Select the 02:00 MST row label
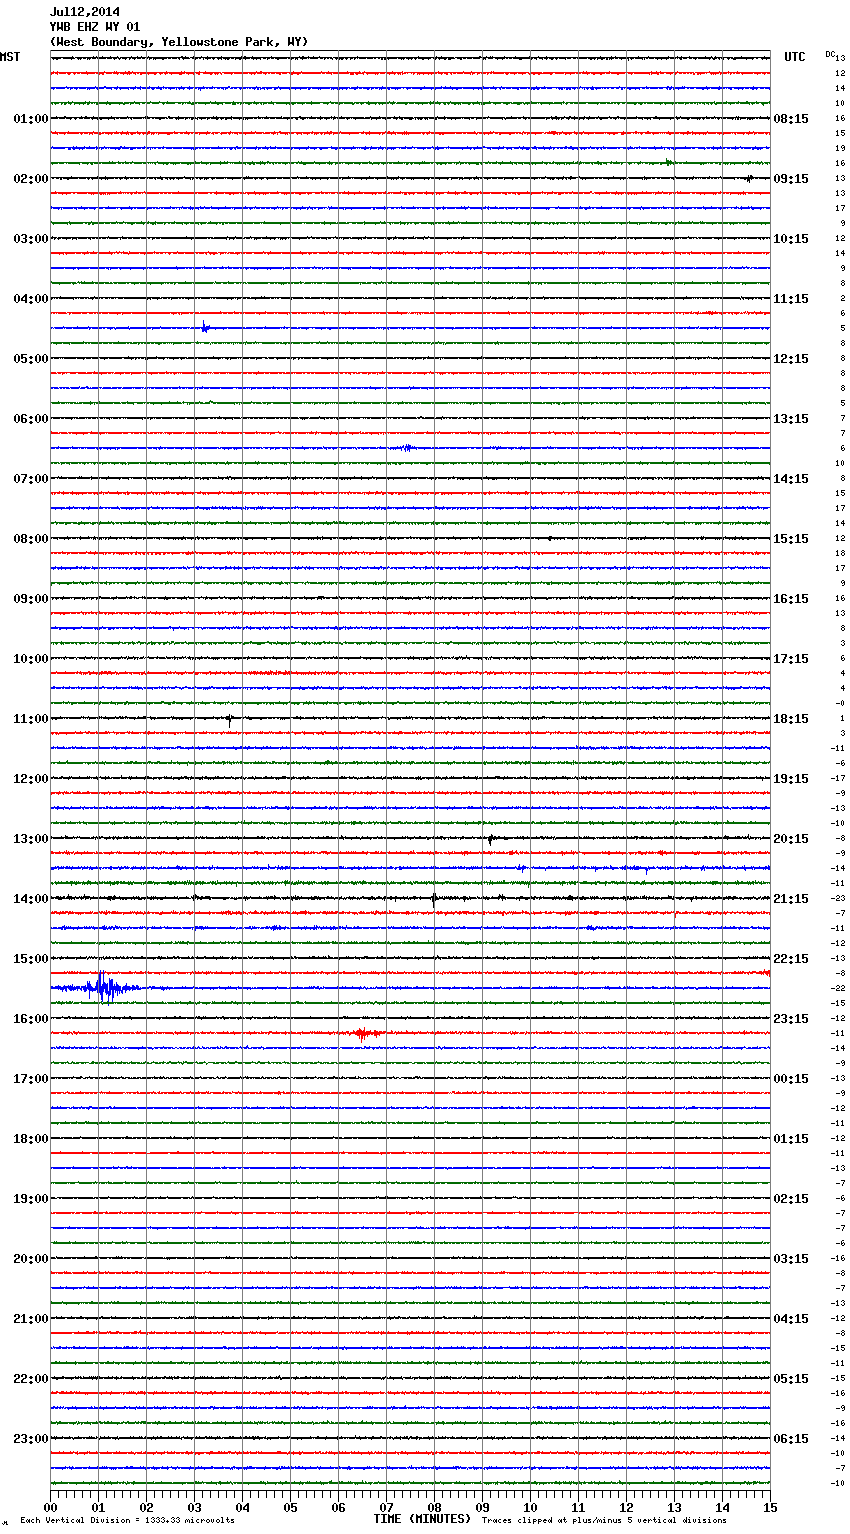The height and width of the screenshot is (1534, 850). 31,179
